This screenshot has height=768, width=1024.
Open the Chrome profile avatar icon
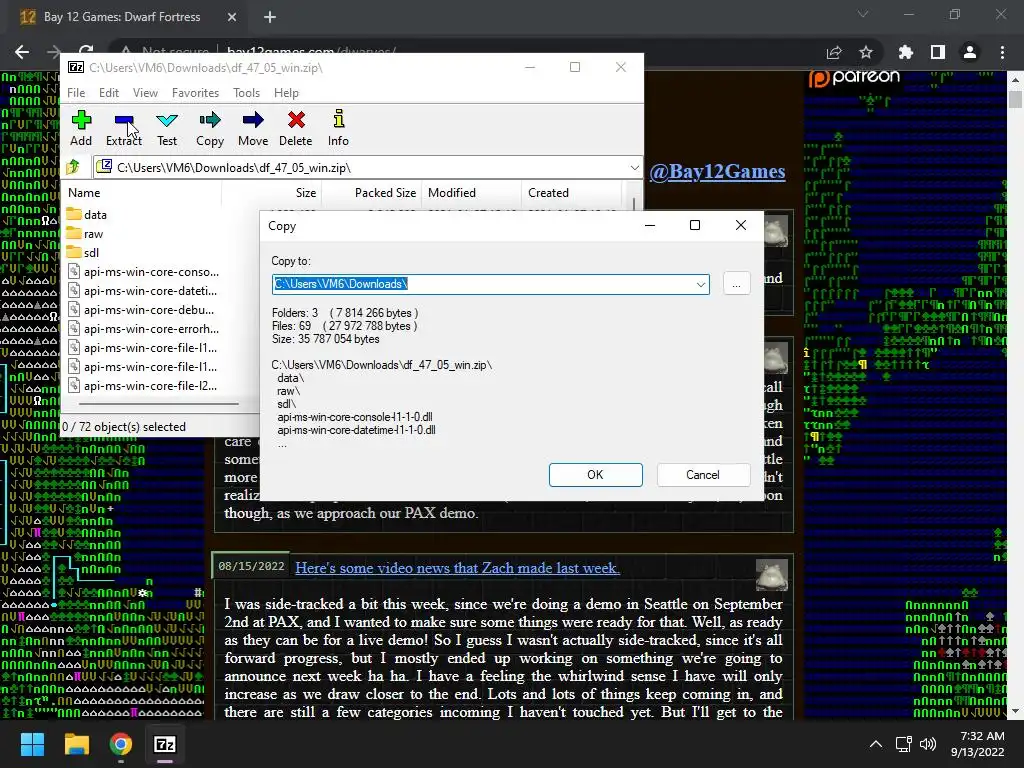pos(970,52)
